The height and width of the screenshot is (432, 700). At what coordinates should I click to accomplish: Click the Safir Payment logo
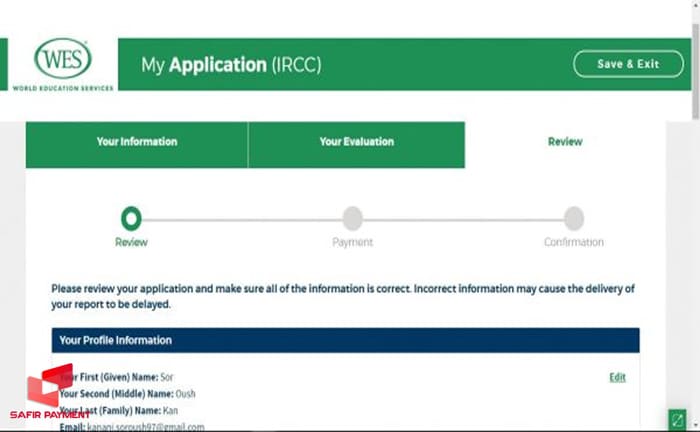50,392
